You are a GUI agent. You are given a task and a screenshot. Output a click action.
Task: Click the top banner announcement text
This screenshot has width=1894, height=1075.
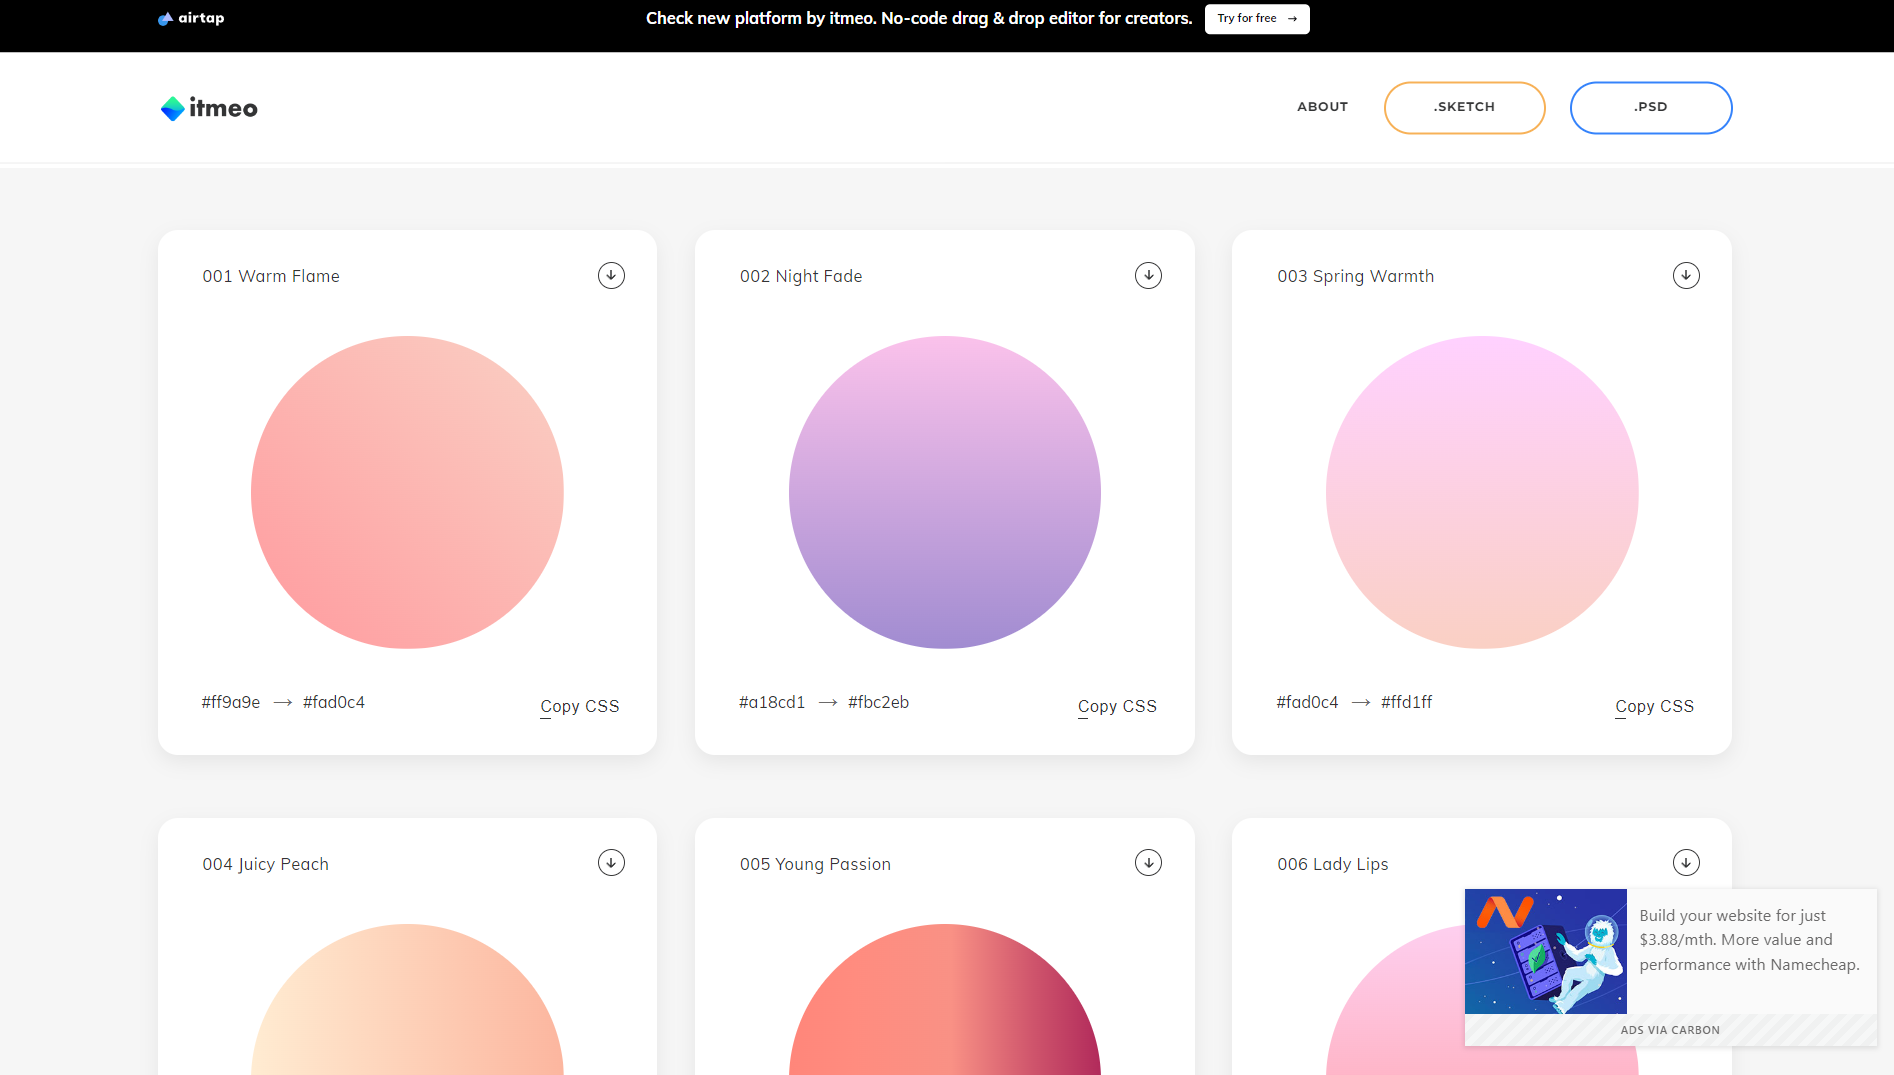pyautogui.click(x=919, y=18)
